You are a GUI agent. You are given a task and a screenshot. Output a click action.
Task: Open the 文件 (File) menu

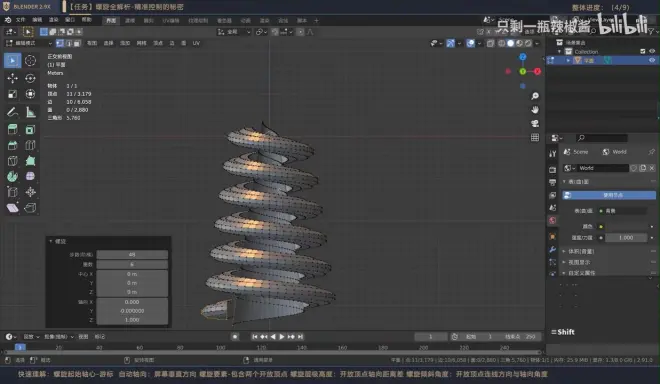pos(20,20)
